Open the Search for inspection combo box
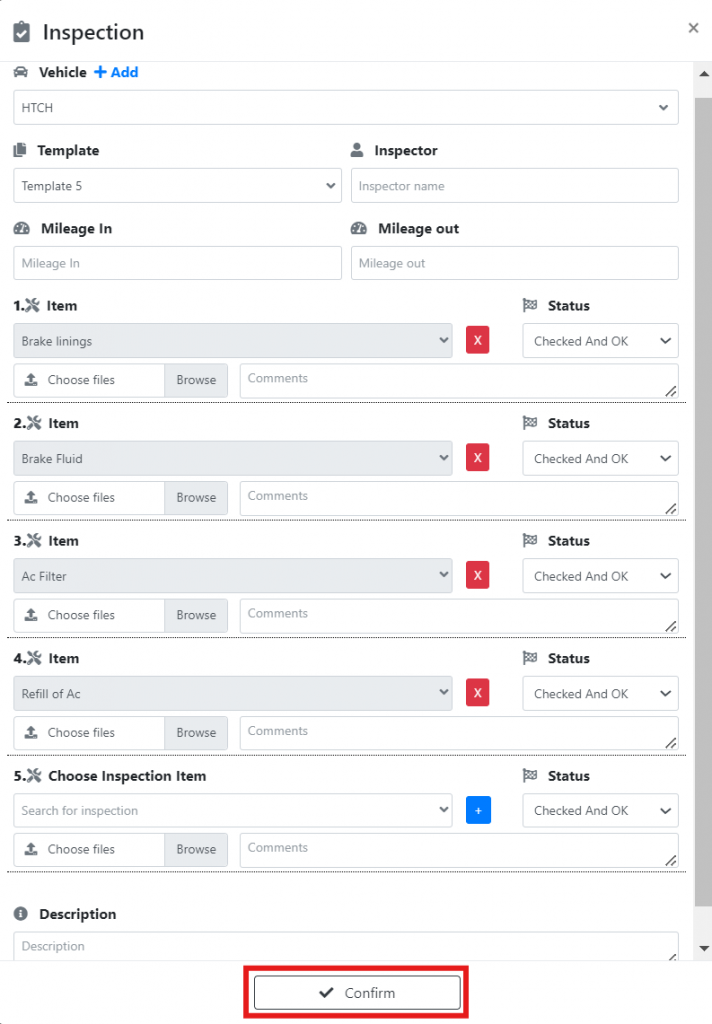 [233, 810]
